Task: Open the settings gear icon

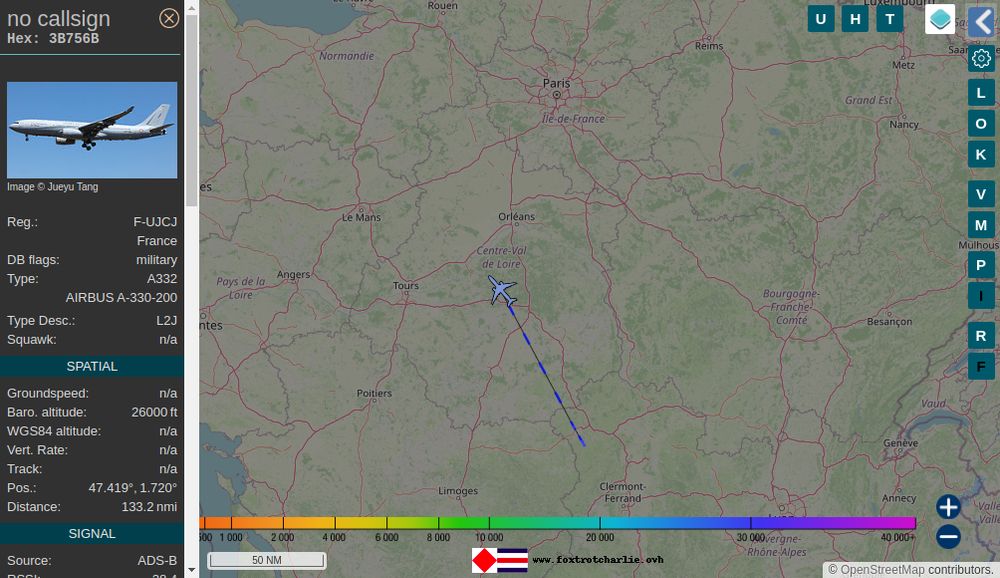Action: coord(981,59)
